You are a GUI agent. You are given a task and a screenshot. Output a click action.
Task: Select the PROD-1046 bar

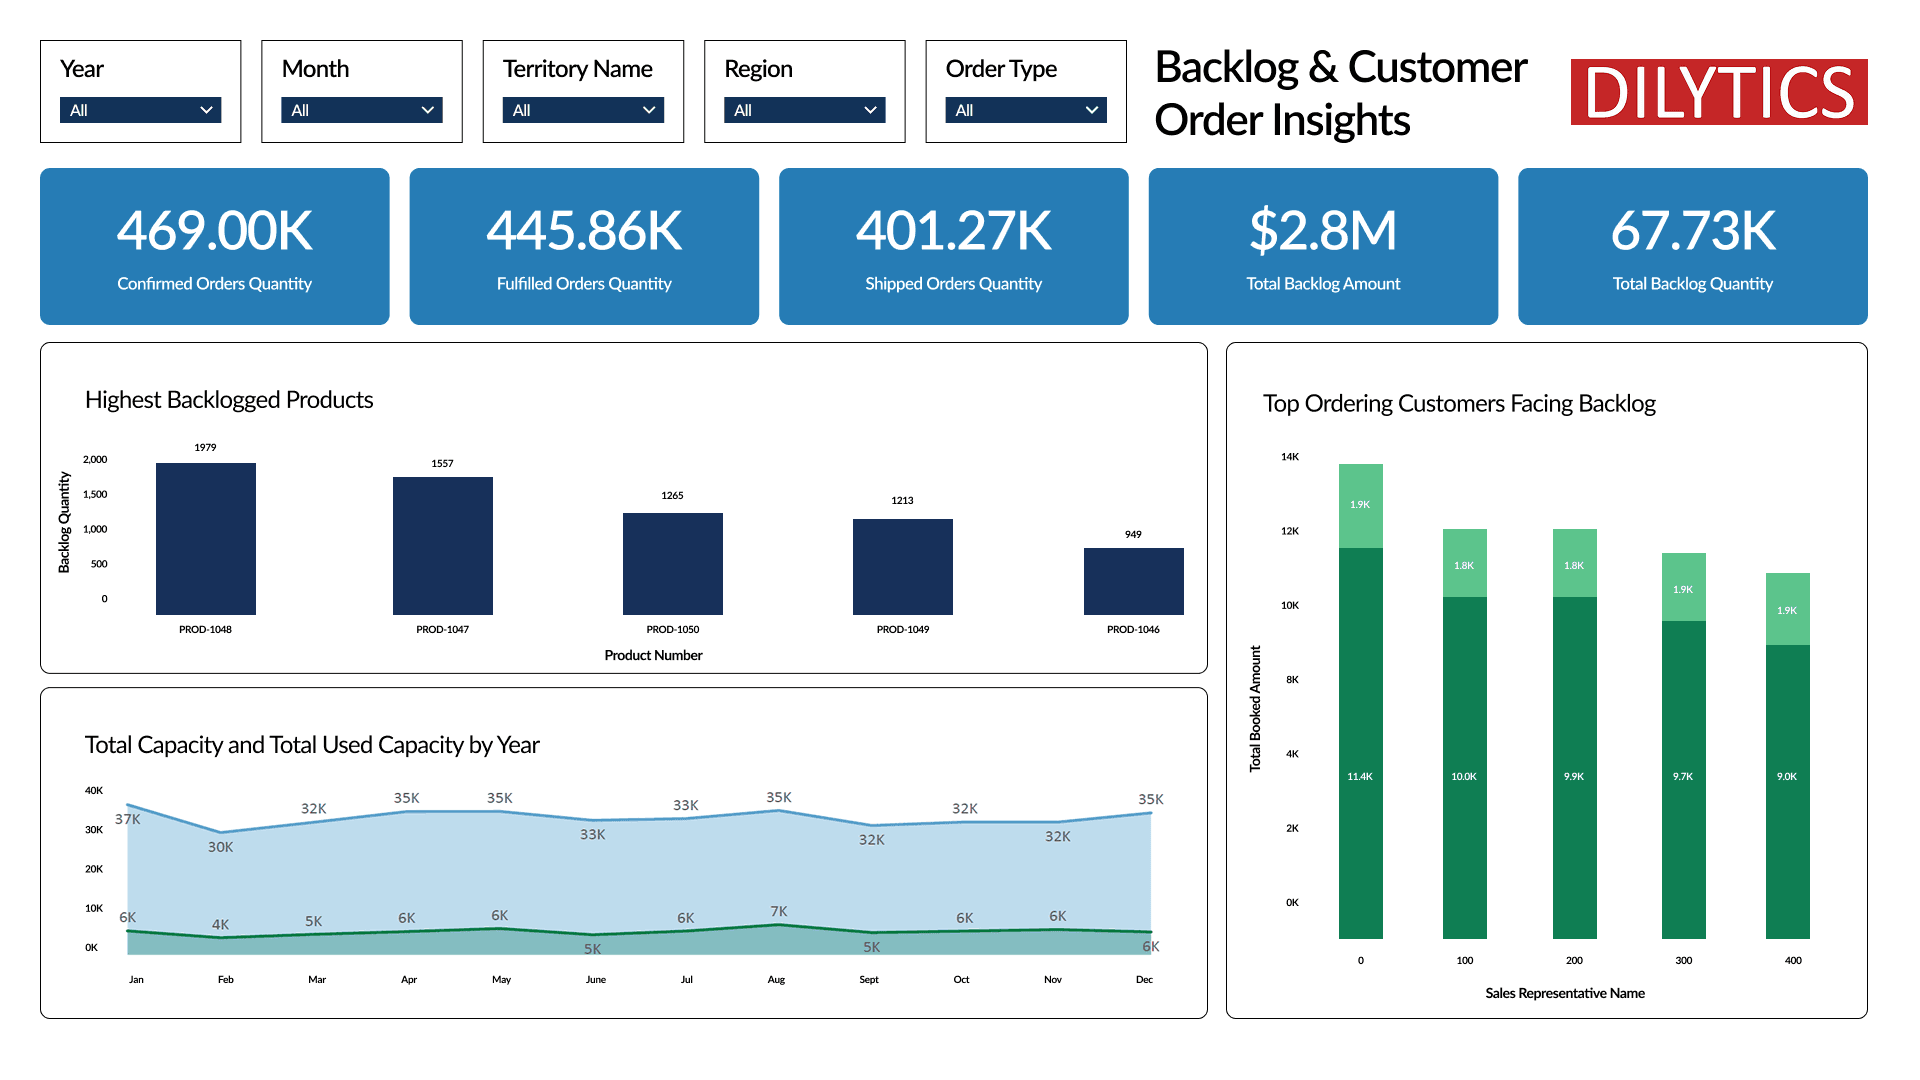1133,581
